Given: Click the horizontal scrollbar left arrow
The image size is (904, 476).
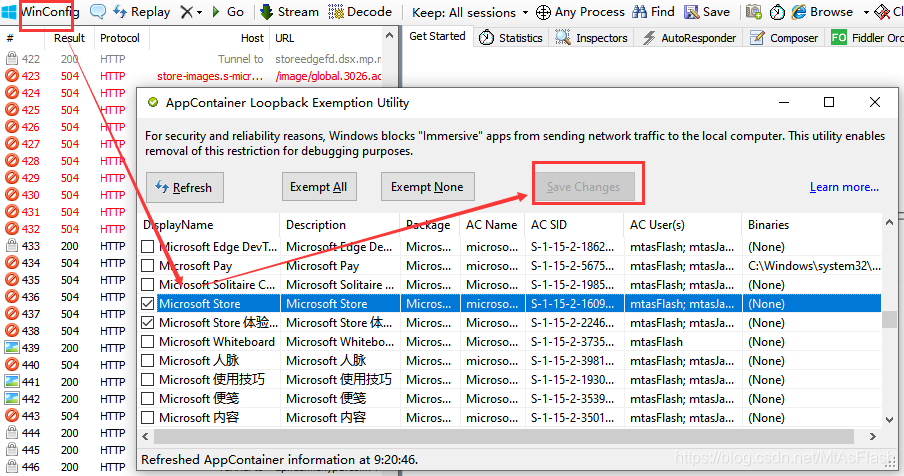Looking at the screenshot, I should pyautogui.click(x=145, y=436).
